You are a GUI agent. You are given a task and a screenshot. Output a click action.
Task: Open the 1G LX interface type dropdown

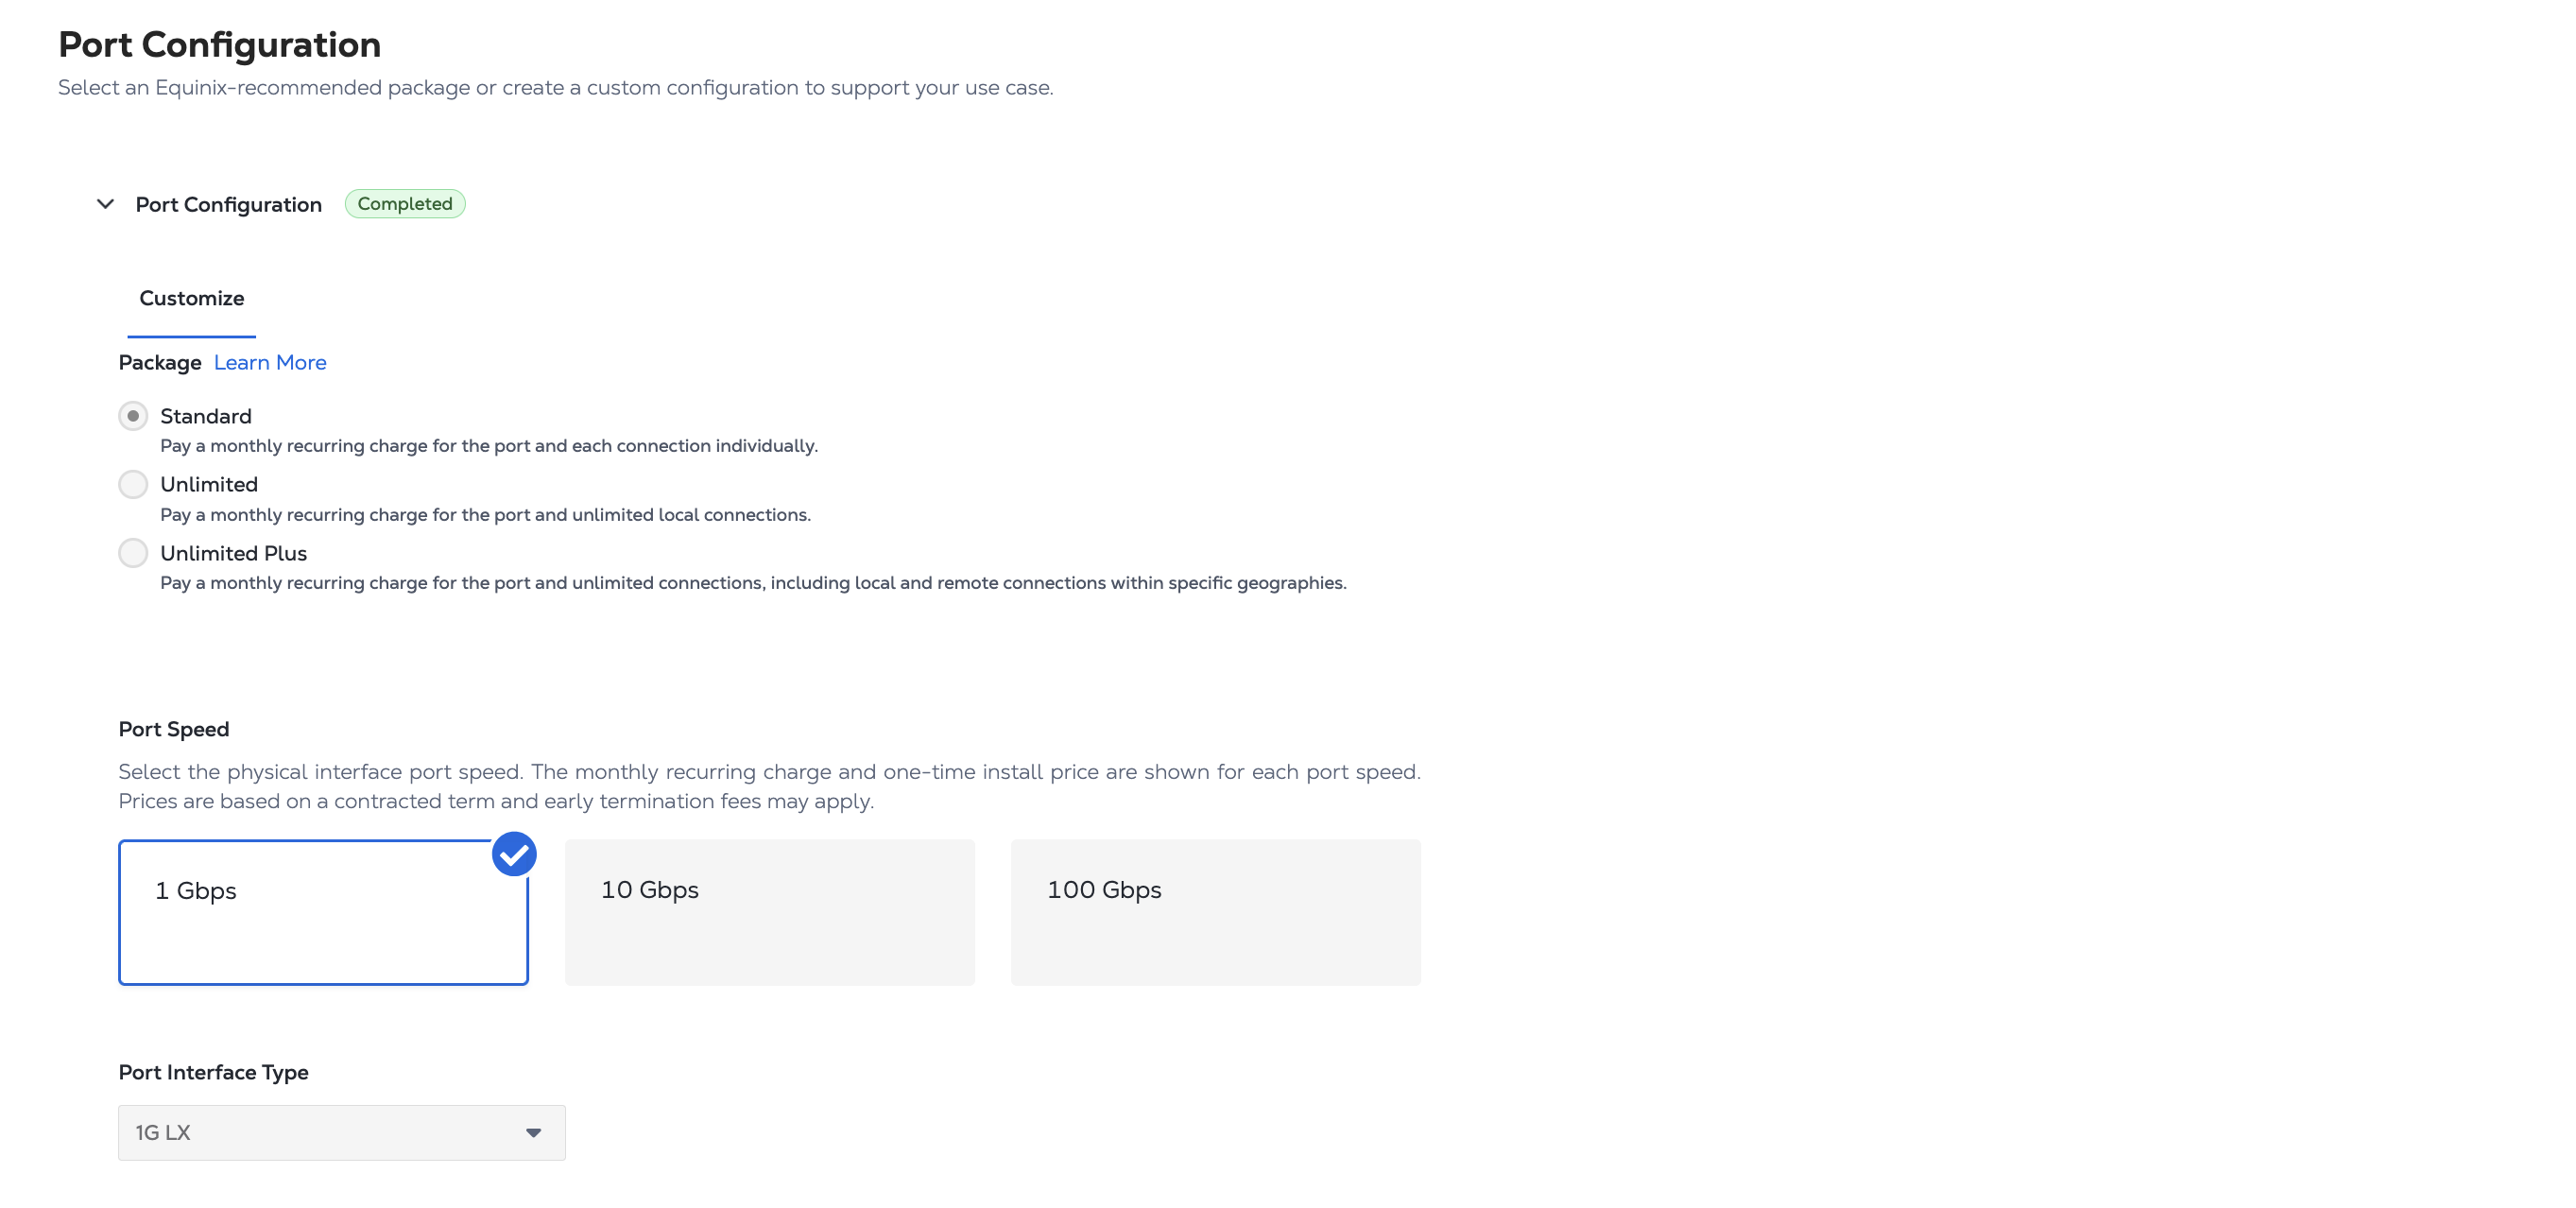point(341,1132)
